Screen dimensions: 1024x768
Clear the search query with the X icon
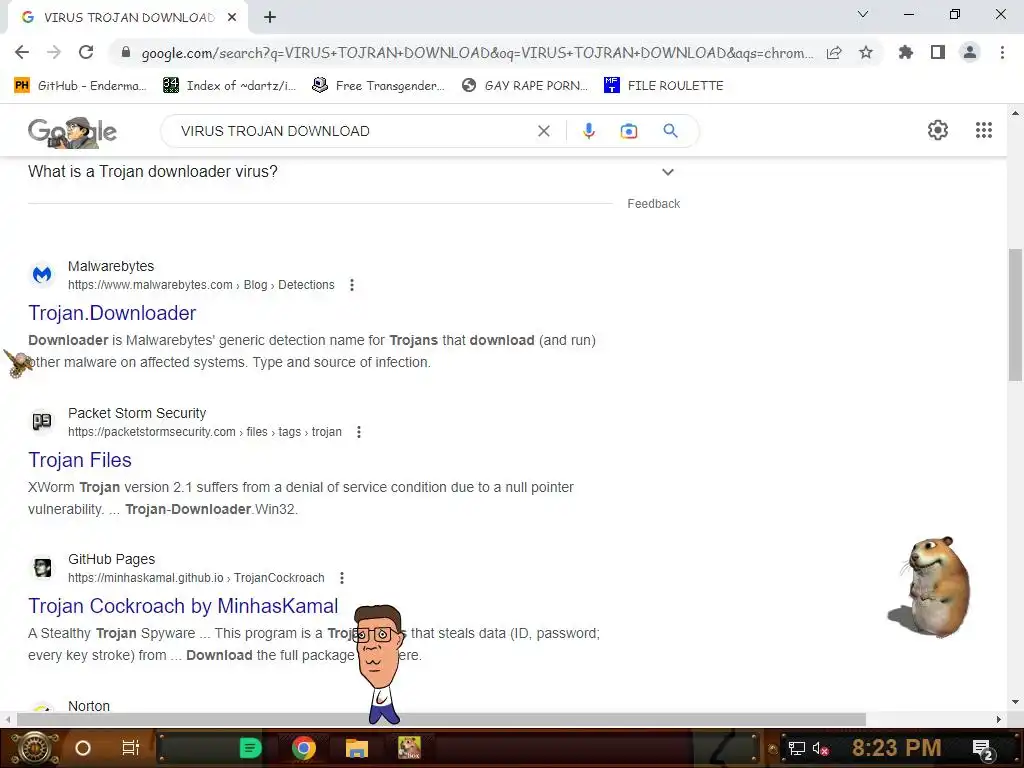click(x=543, y=131)
